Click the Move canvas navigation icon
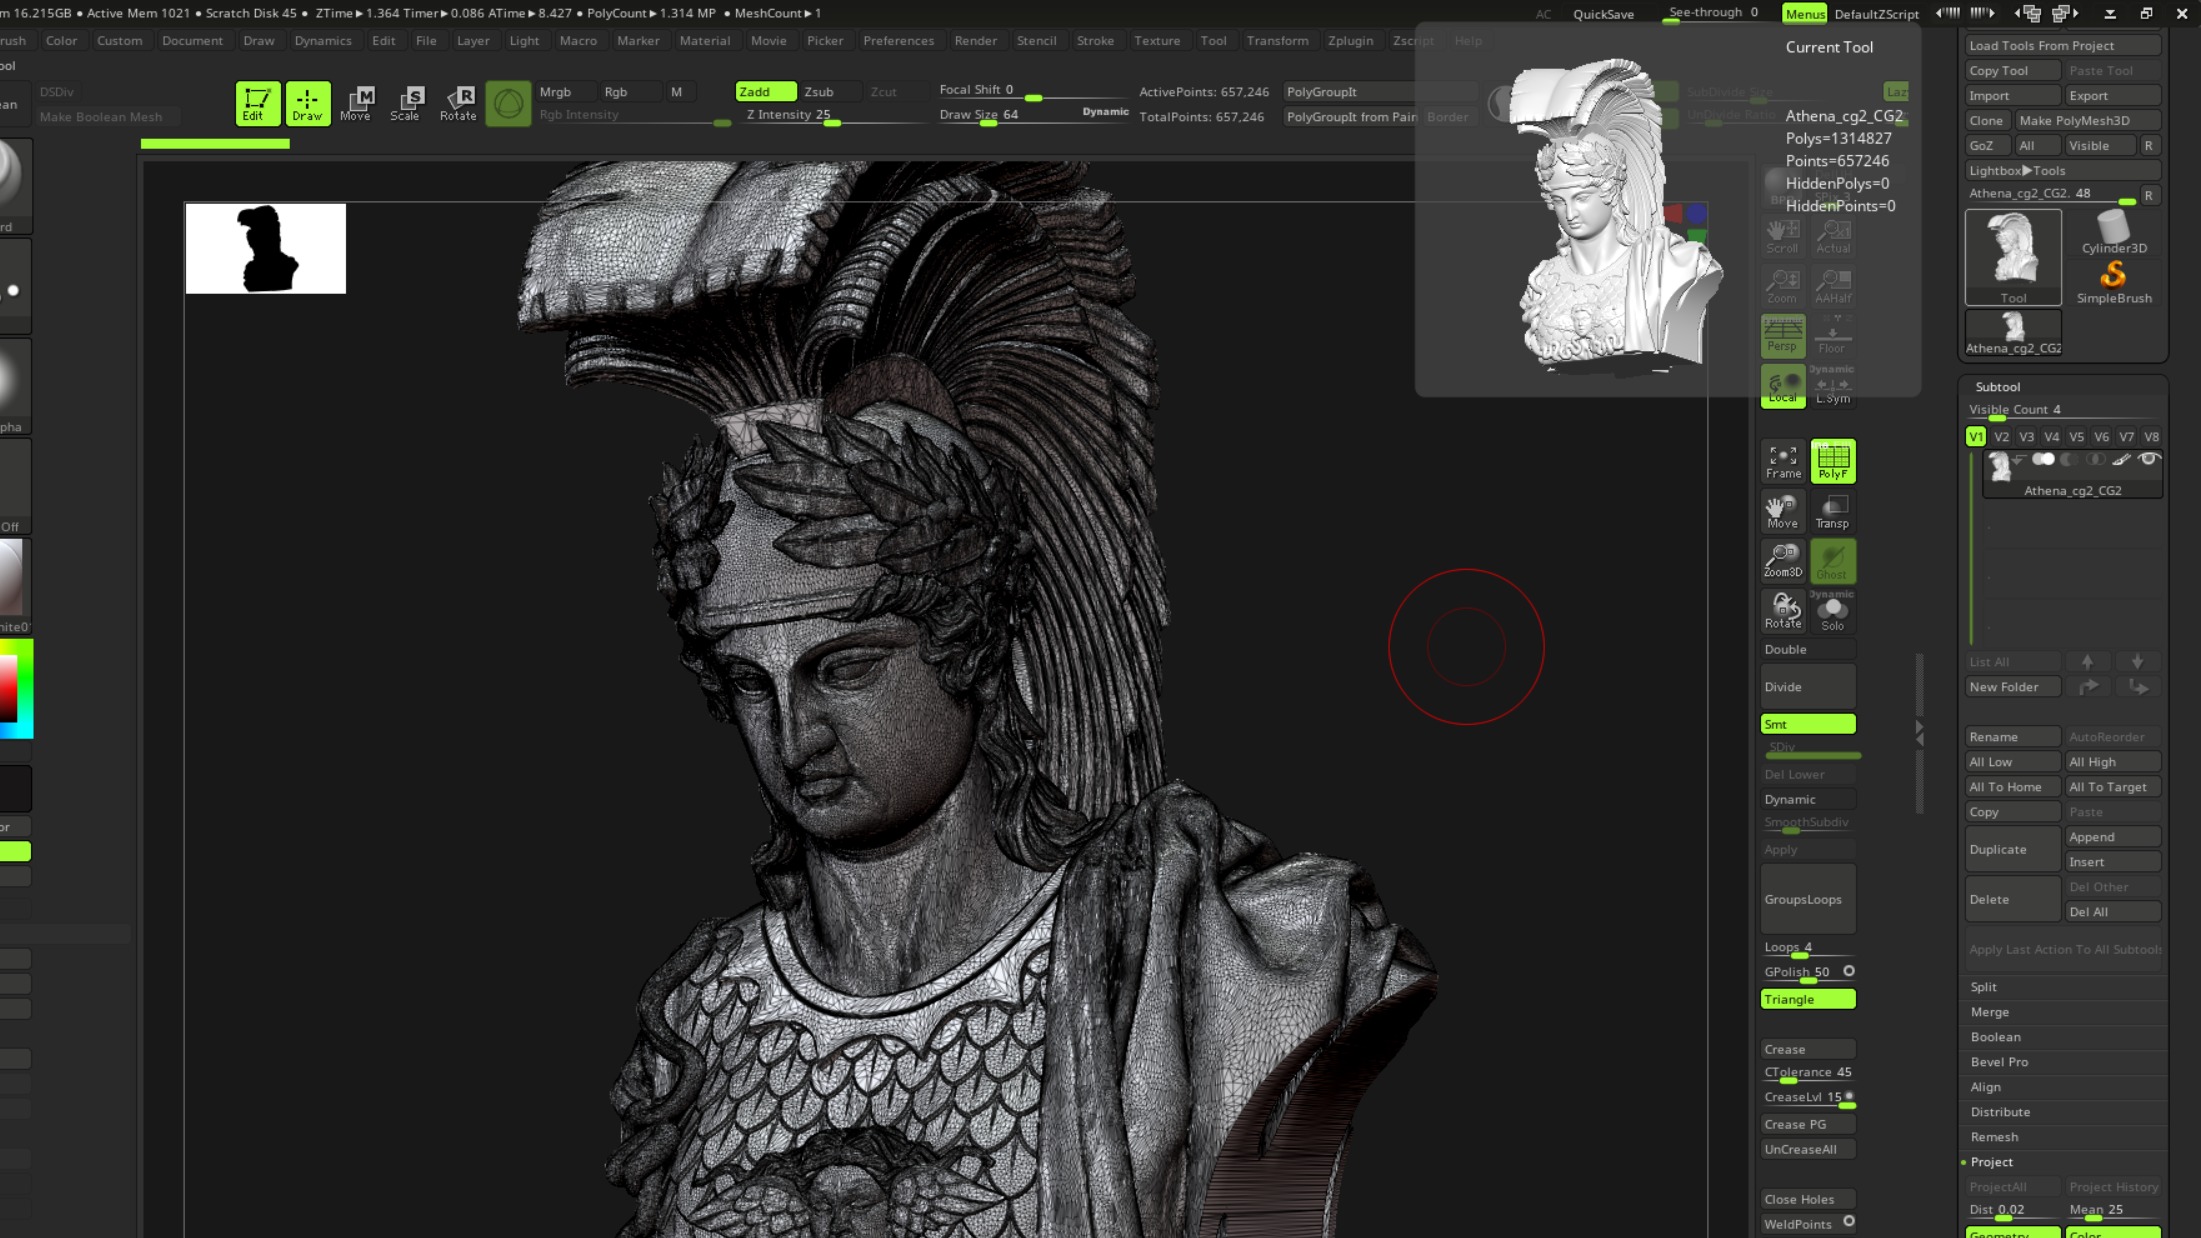The width and height of the screenshot is (2201, 1238). click(x=1783, y=511)
